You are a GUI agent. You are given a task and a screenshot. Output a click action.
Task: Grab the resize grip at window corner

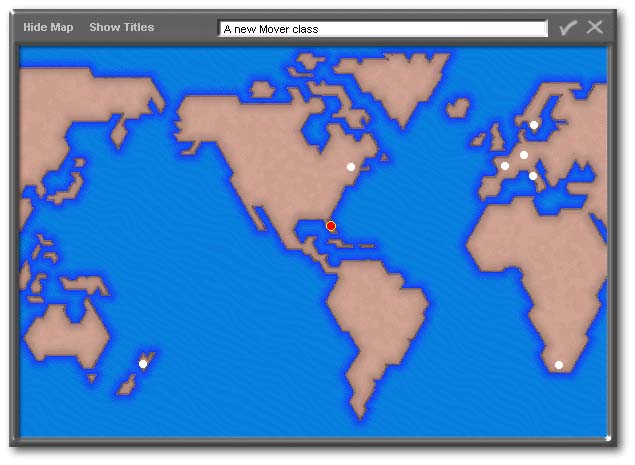(x=607, y=438)
